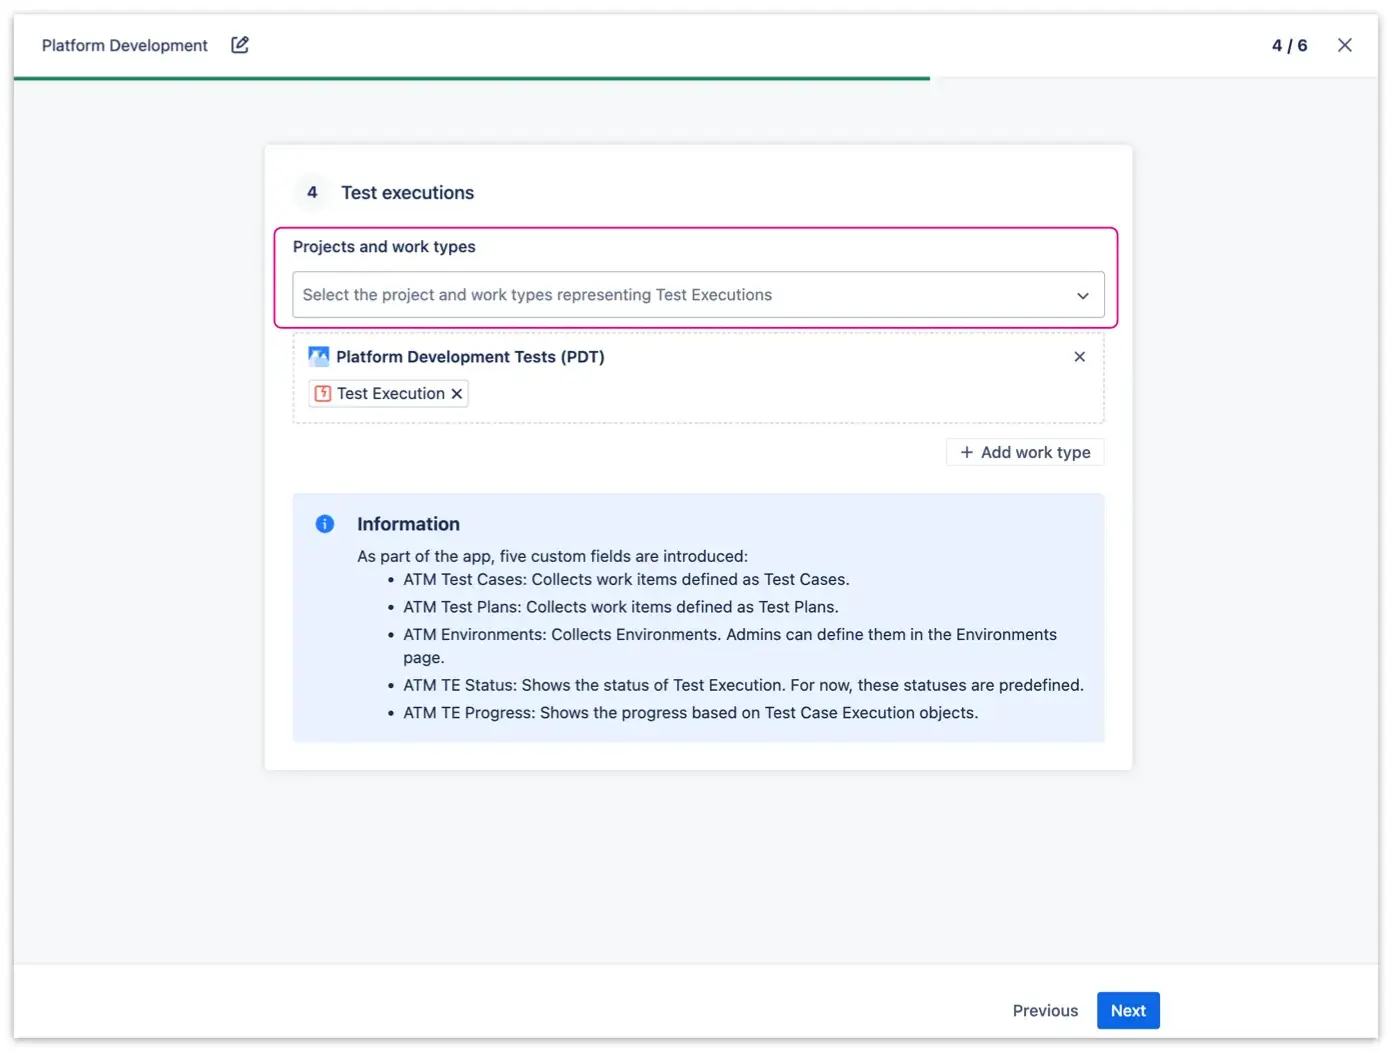Click the chevron on the work types selector
The width and height of the screenshot is (1400, 1056).
click(x=1083, y=295)
